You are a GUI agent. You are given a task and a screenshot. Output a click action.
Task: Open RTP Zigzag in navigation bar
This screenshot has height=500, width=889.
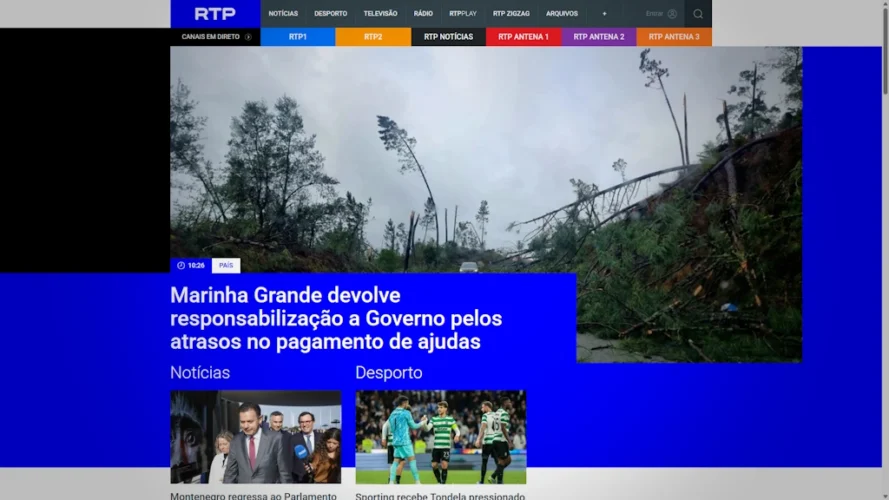point(511,14)
